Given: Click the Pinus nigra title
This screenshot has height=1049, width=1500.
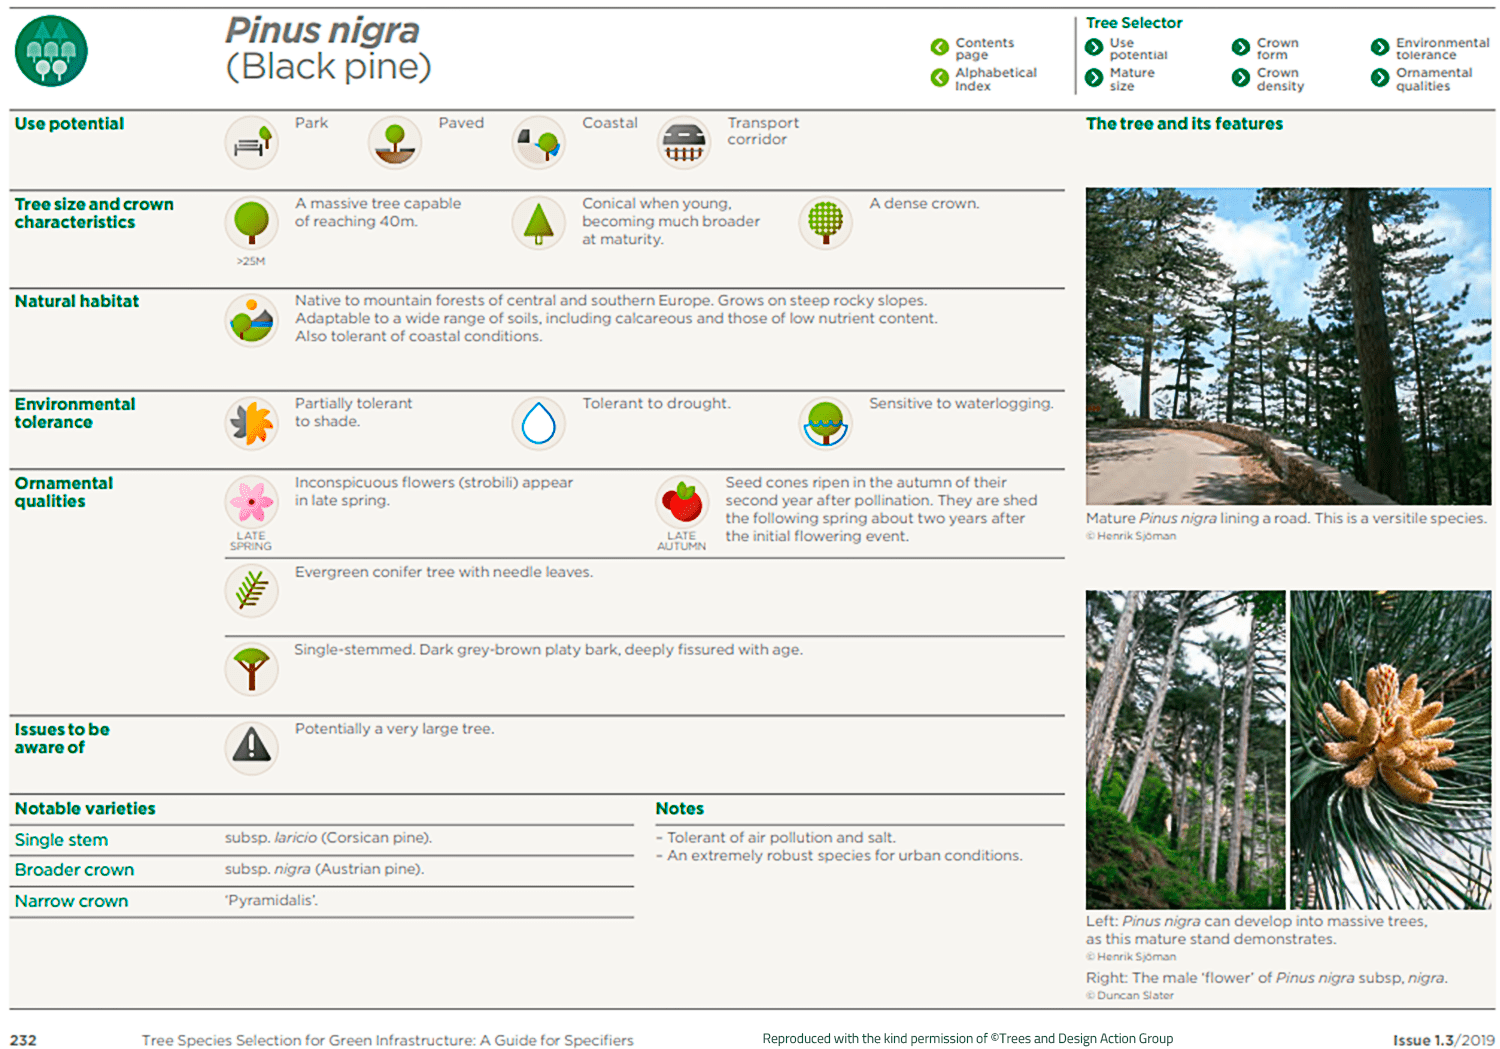Looking at the screenshot, I should click(x=322, y=30).
